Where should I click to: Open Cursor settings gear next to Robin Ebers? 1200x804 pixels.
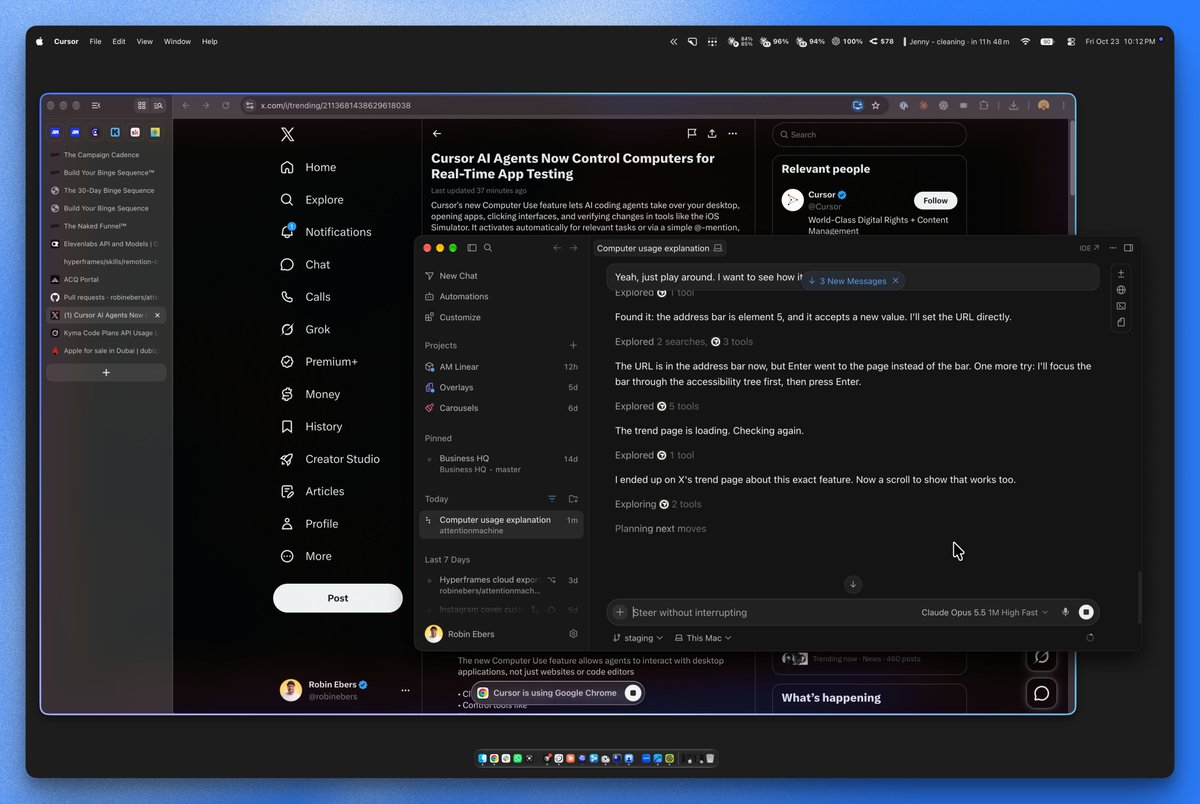(x=573, y=634)
